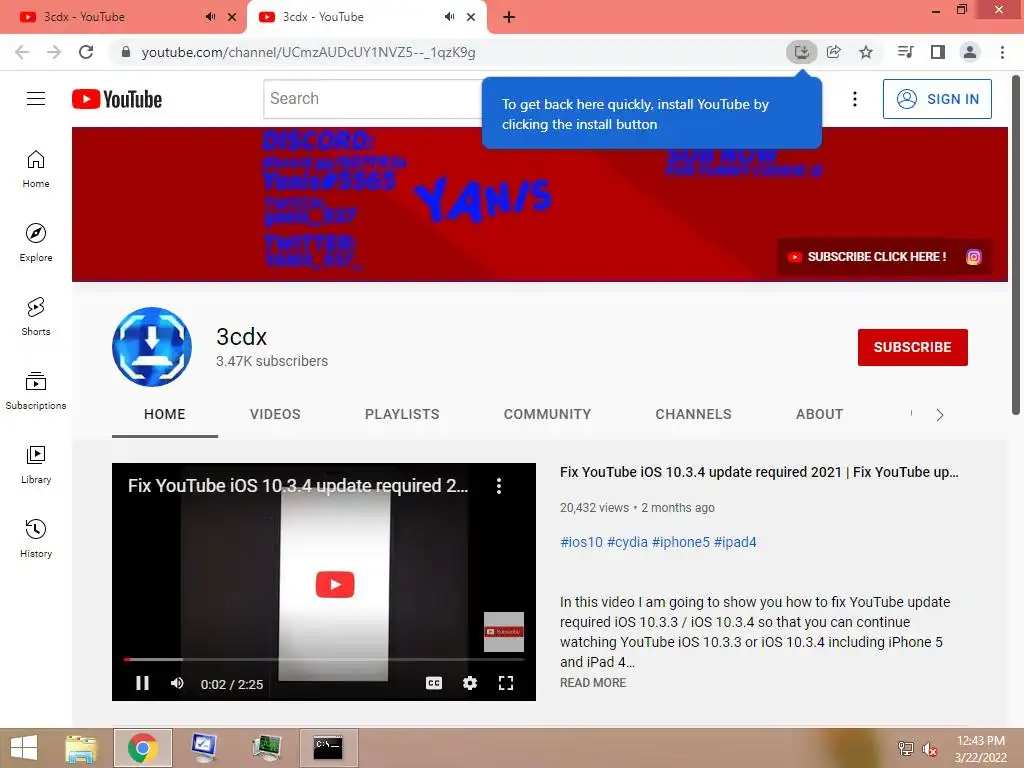Open video settings gear

tap(470, 683)
